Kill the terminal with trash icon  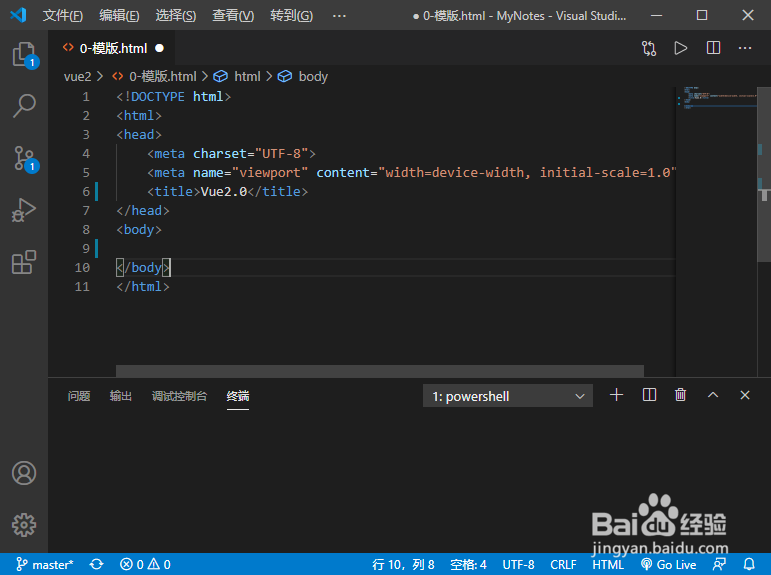(681, 395)
